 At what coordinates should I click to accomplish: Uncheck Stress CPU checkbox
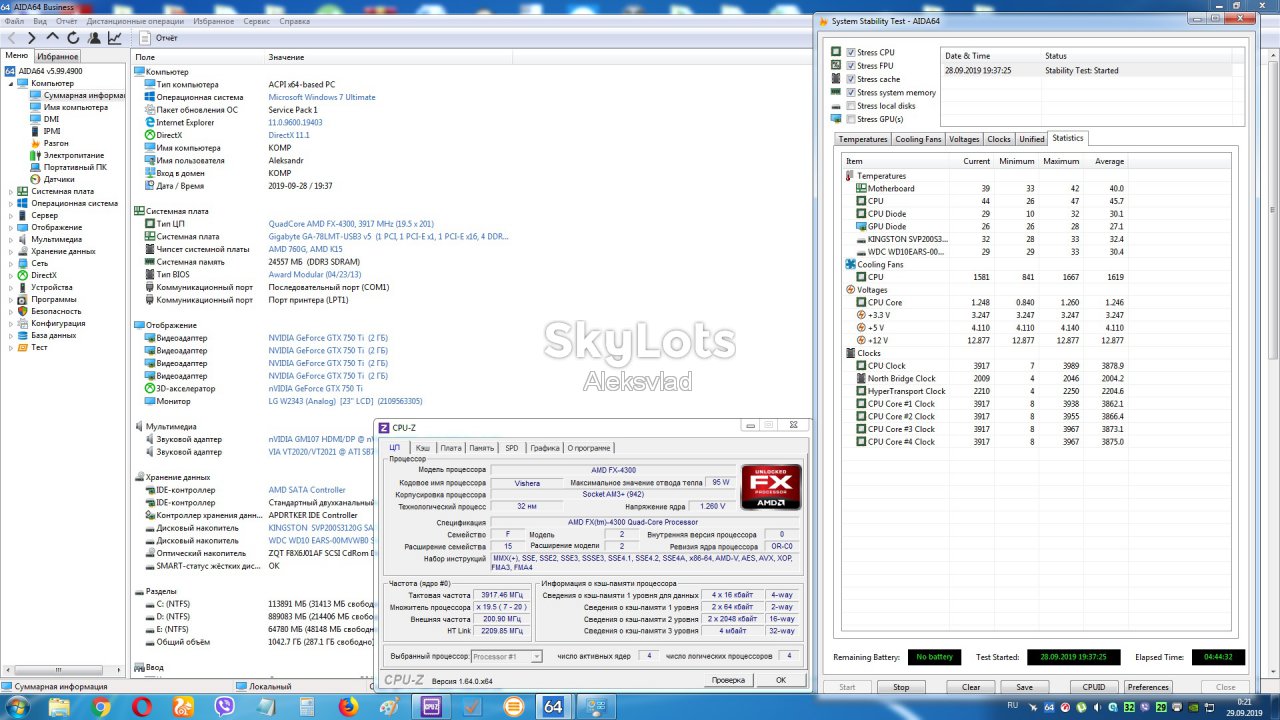(x=851, y=52)
